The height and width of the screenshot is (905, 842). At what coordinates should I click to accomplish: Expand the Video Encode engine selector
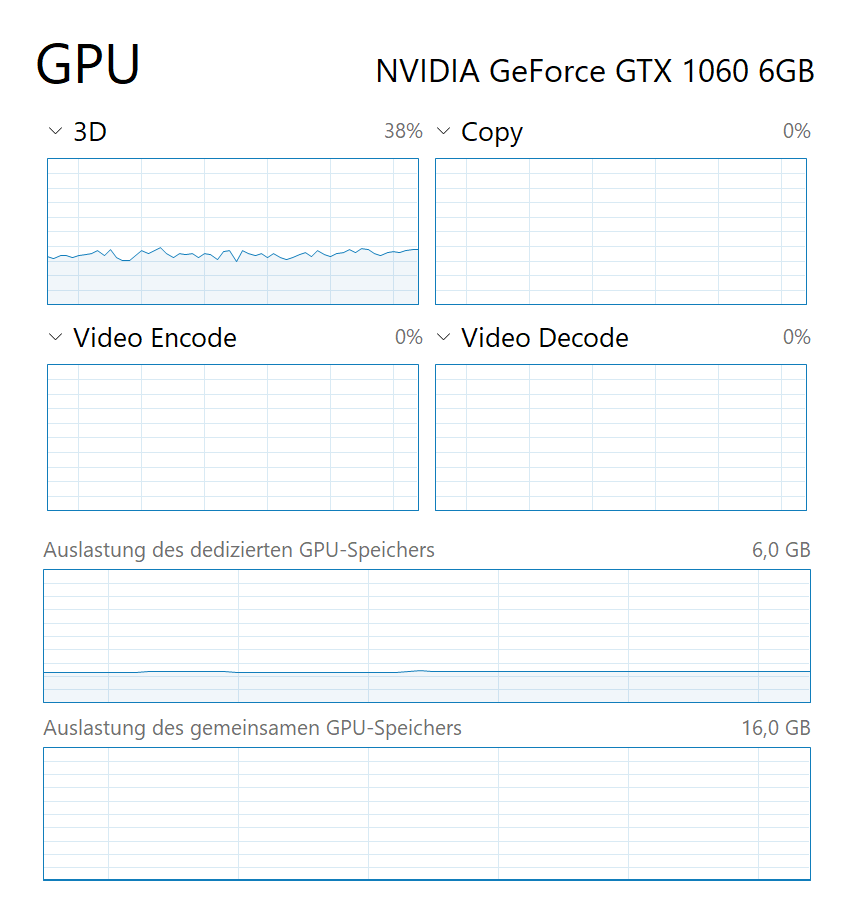click(55, 337)
